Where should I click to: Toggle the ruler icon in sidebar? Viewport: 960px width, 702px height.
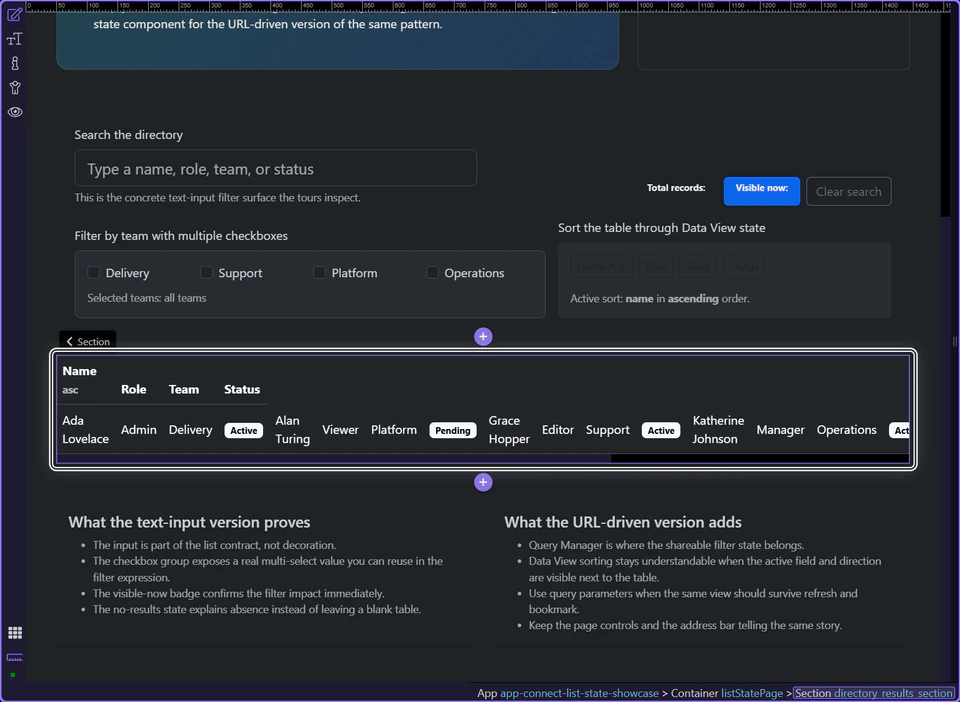(15, 657)
